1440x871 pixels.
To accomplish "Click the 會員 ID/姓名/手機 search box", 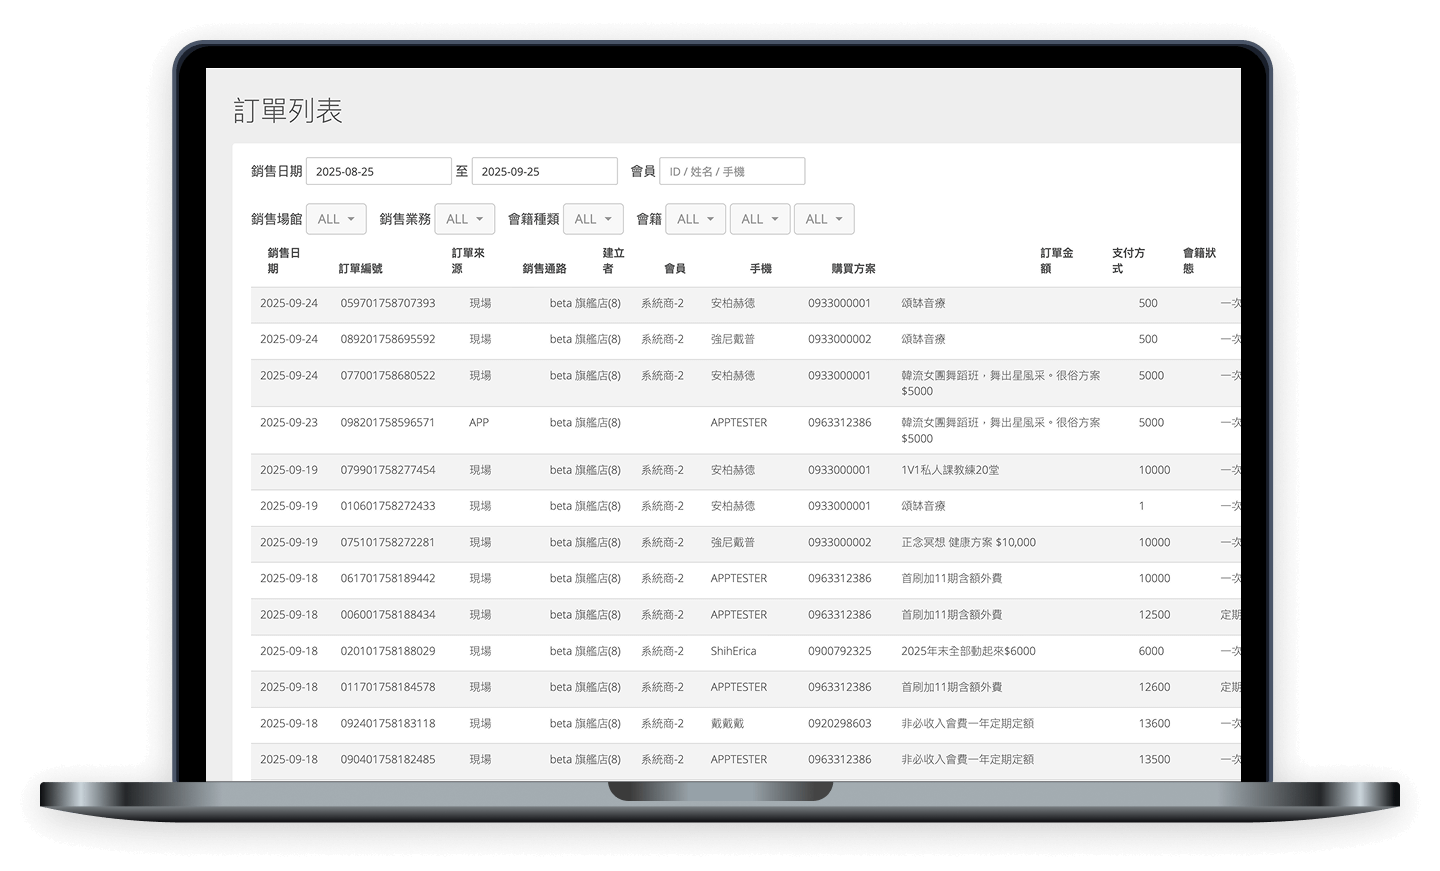I will (731, 170).
